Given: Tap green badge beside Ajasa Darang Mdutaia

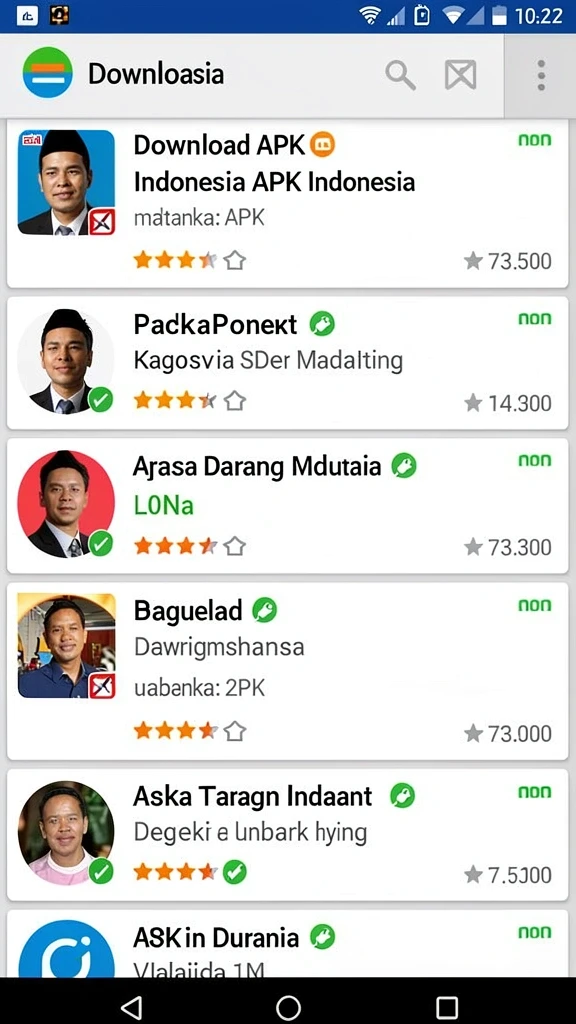Looking at the screenshot, I should click(x=404, y=466).
